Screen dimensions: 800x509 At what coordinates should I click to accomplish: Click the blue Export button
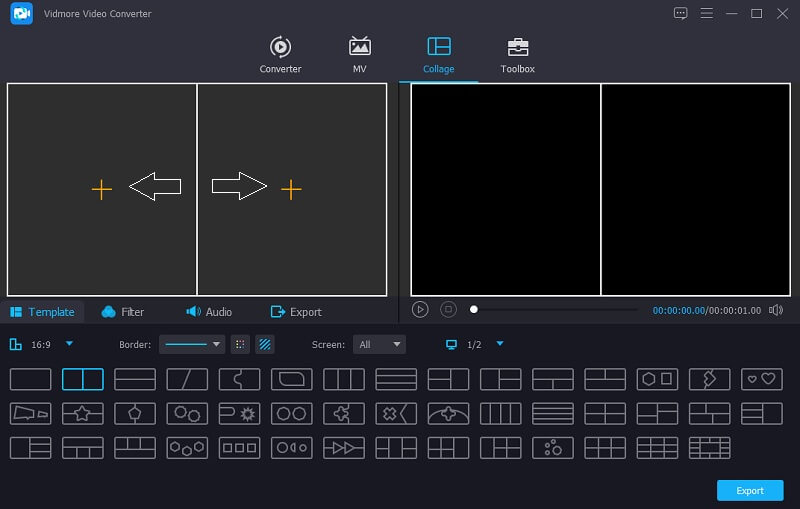749,490
